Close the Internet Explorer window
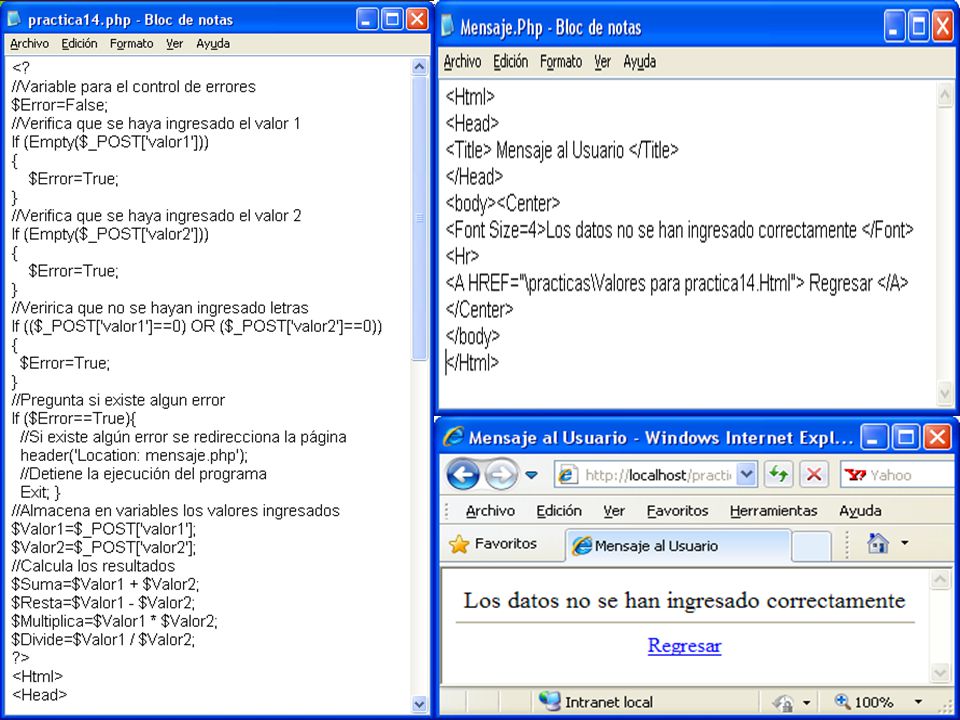 (937, 437)
